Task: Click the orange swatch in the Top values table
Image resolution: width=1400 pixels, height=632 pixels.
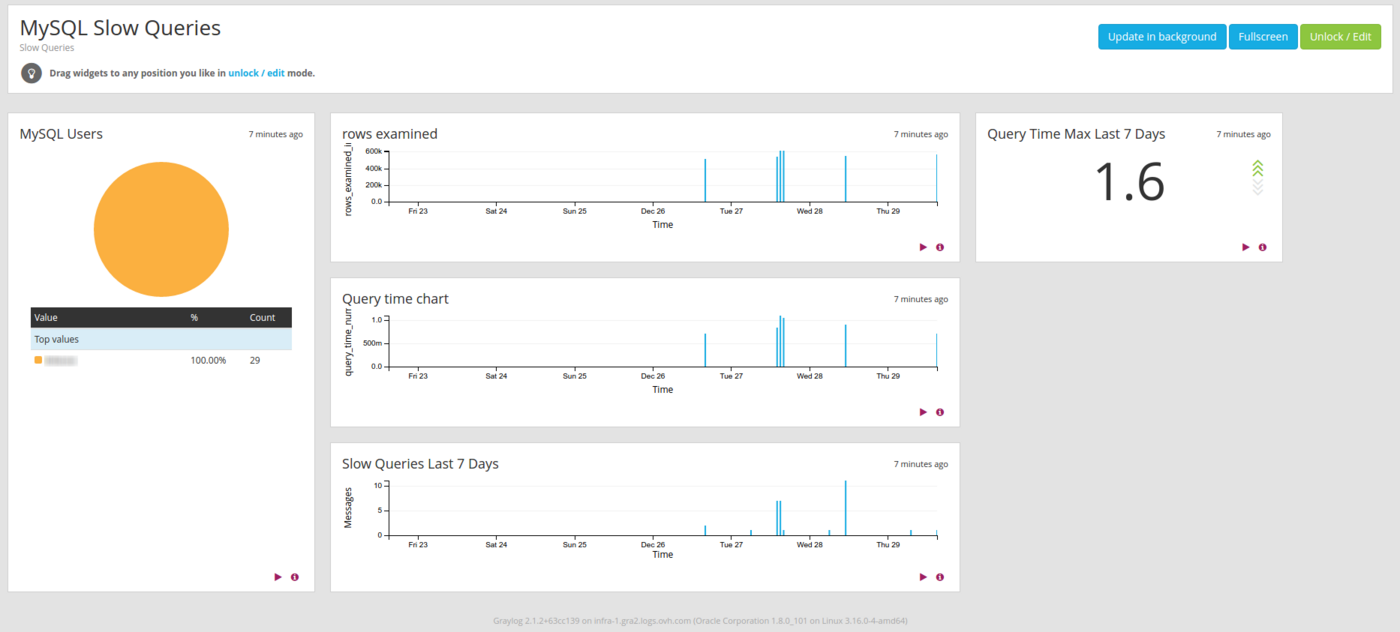Action: click(x=38, y=360)
